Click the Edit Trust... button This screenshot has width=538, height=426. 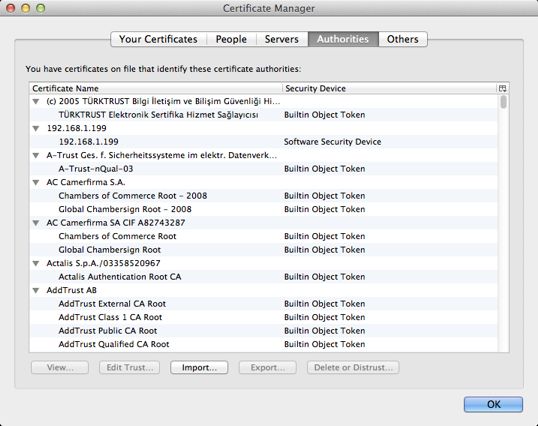[130, 368]
